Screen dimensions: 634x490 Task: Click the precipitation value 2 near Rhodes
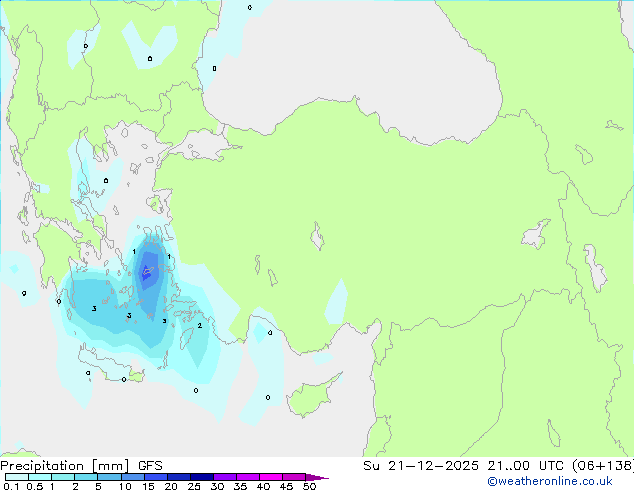click(199, 325)
